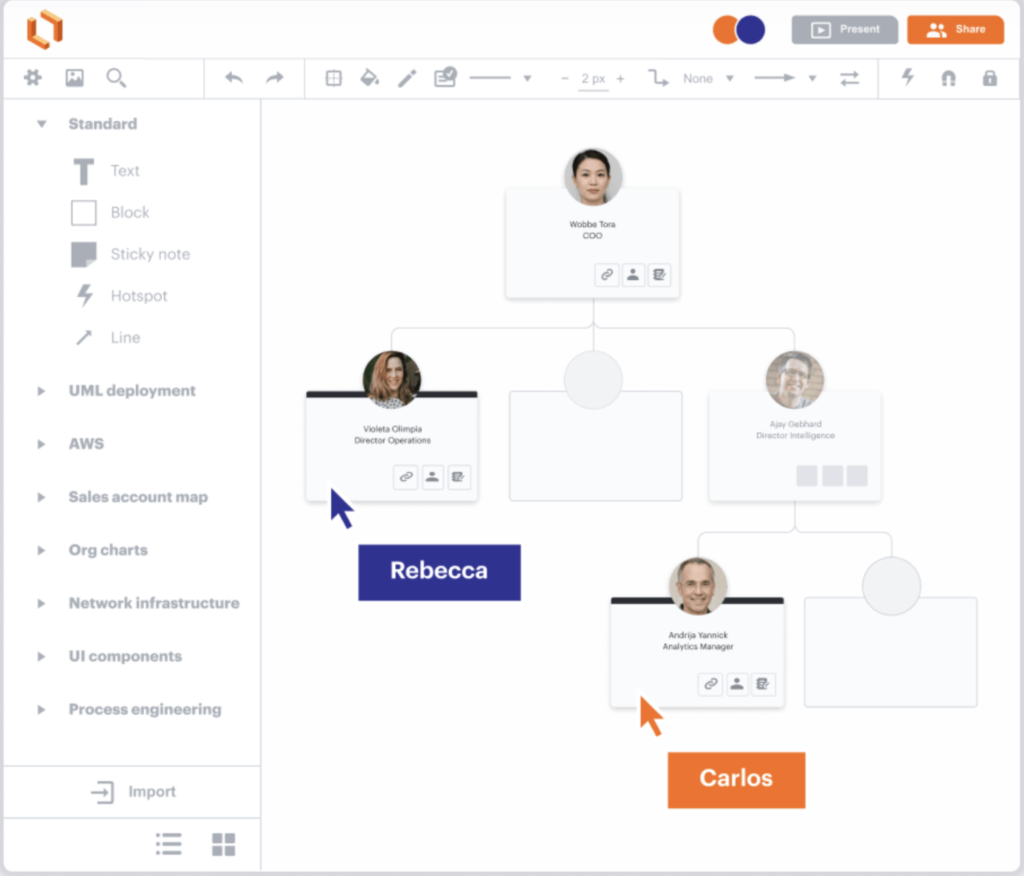1024x876 pixels.
Task: Open the line style dropdown arrow
Action: tap(527, 78)
